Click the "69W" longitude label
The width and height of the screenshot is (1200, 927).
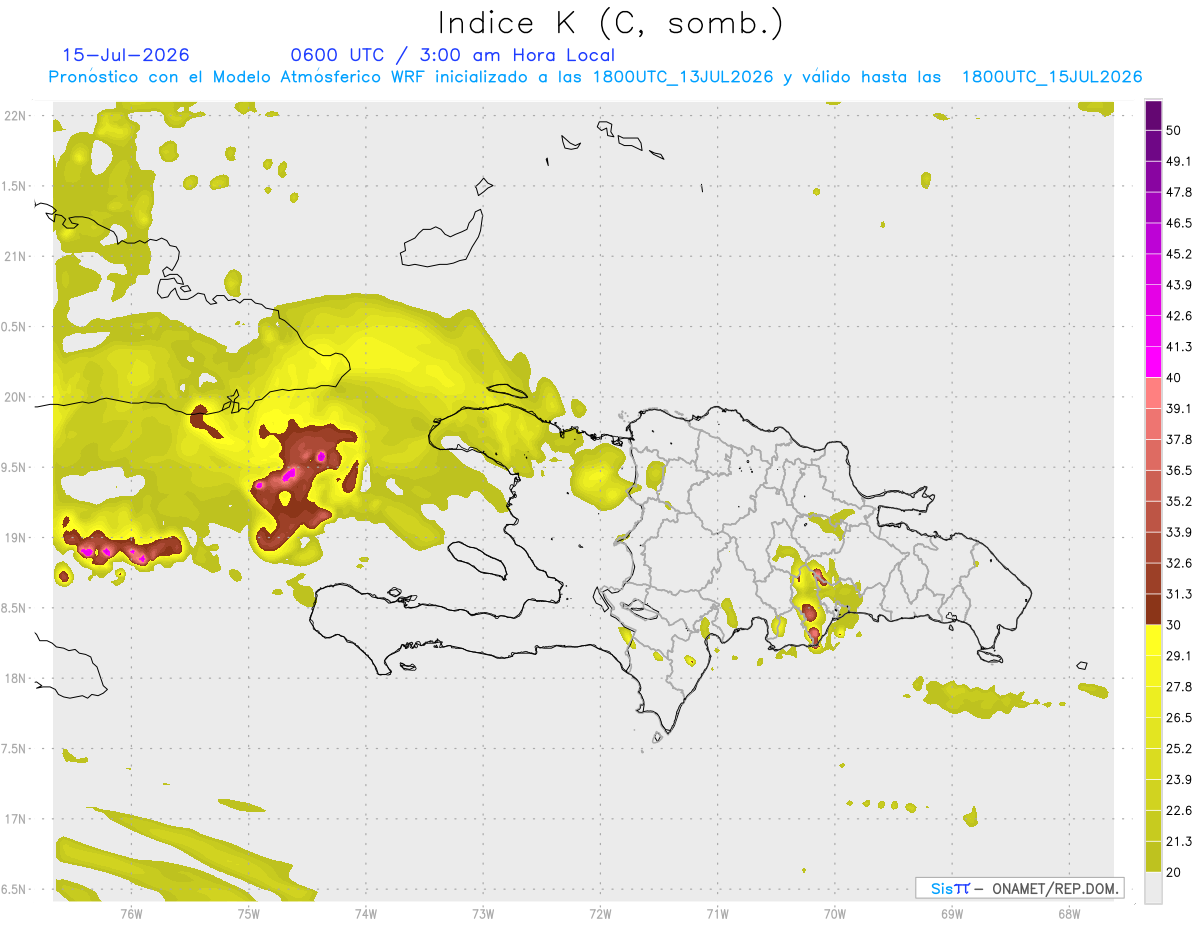coord(952,913)
